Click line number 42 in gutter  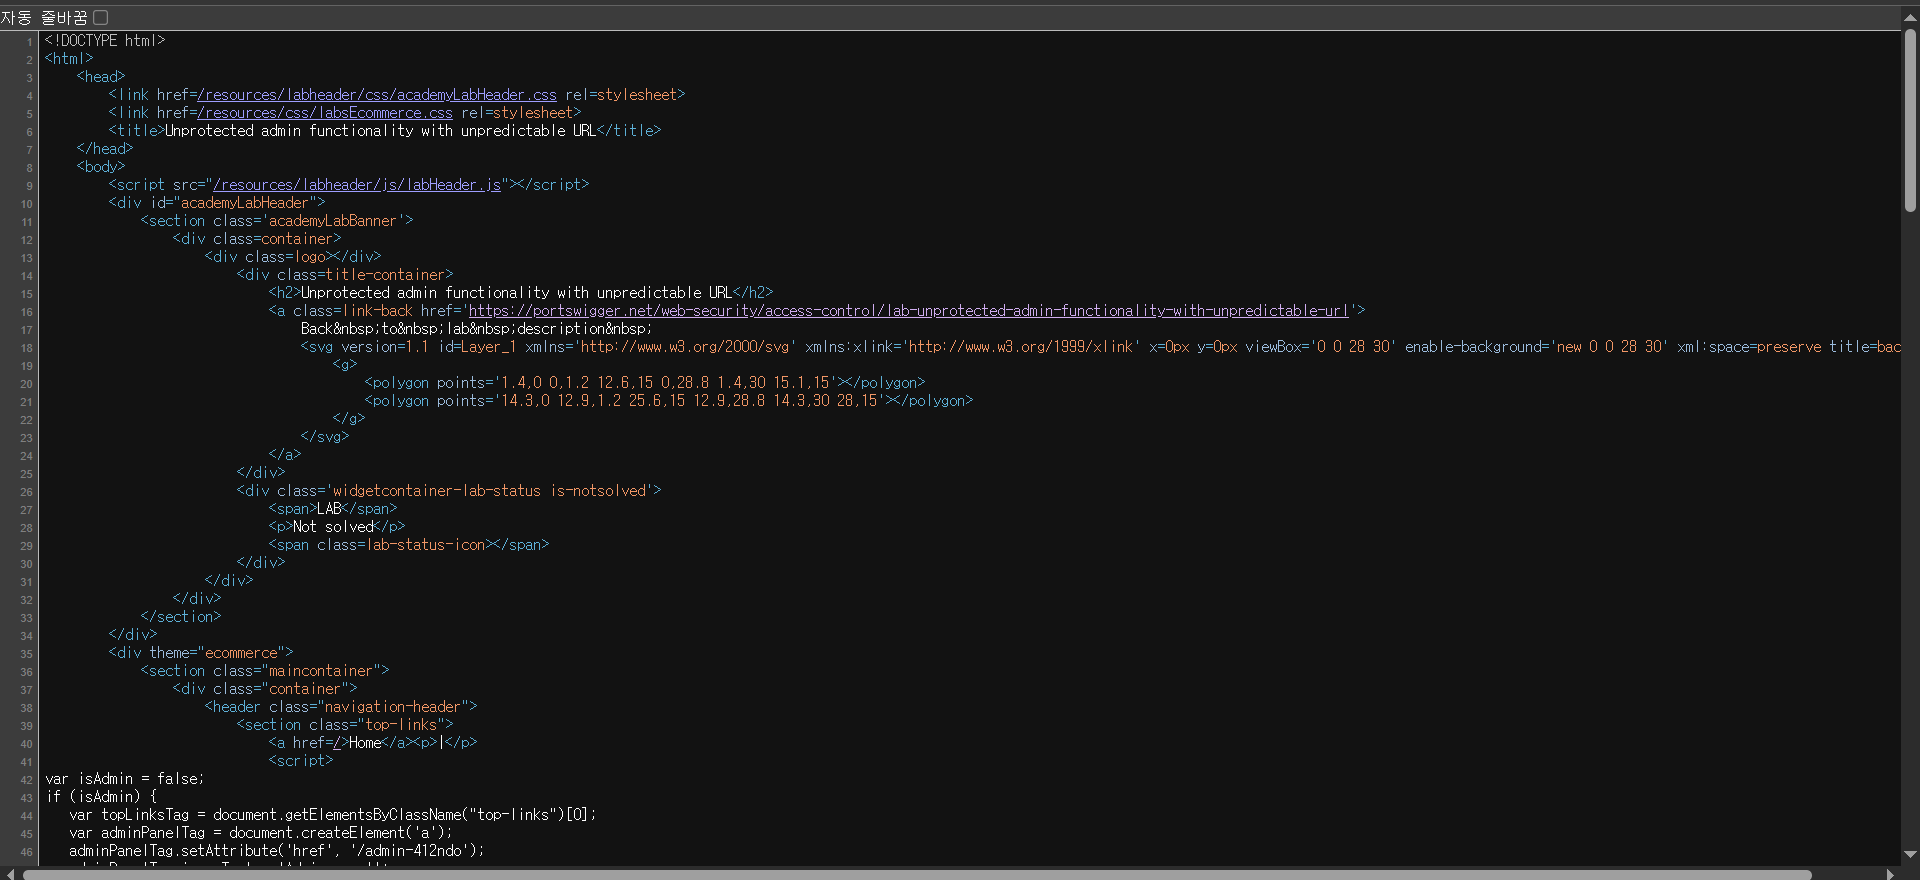point(26,780)
